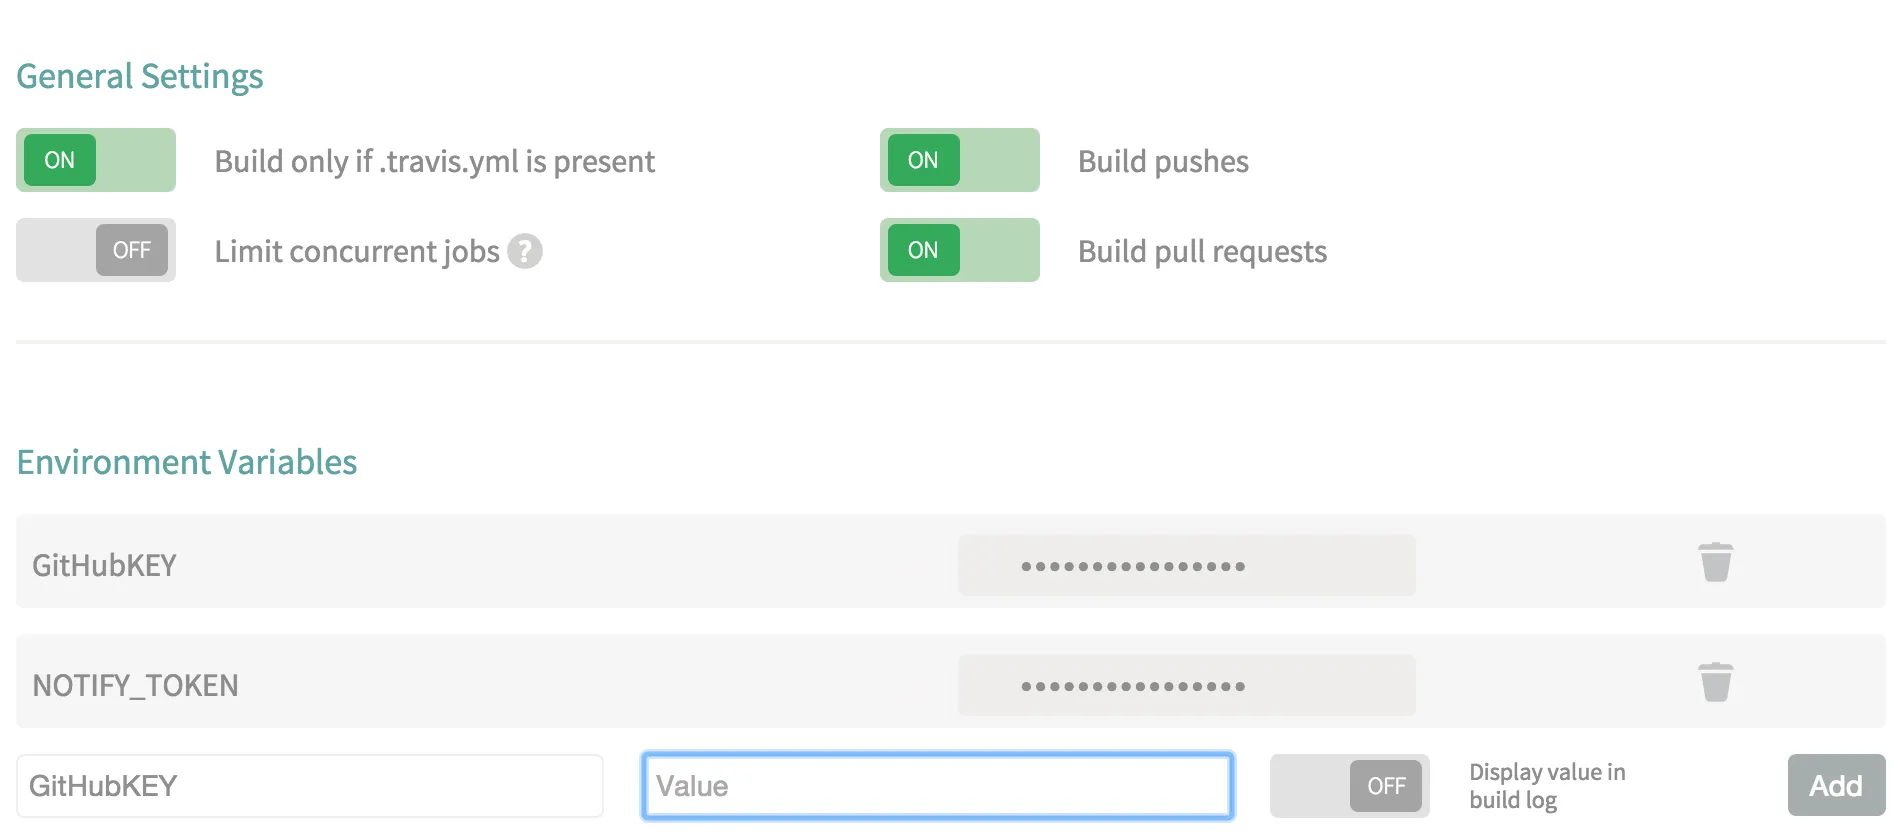Click trash icon for NOTIFY_TOKEN variable
This screenshot has width=1902, height=838.
coord(1715,682)
